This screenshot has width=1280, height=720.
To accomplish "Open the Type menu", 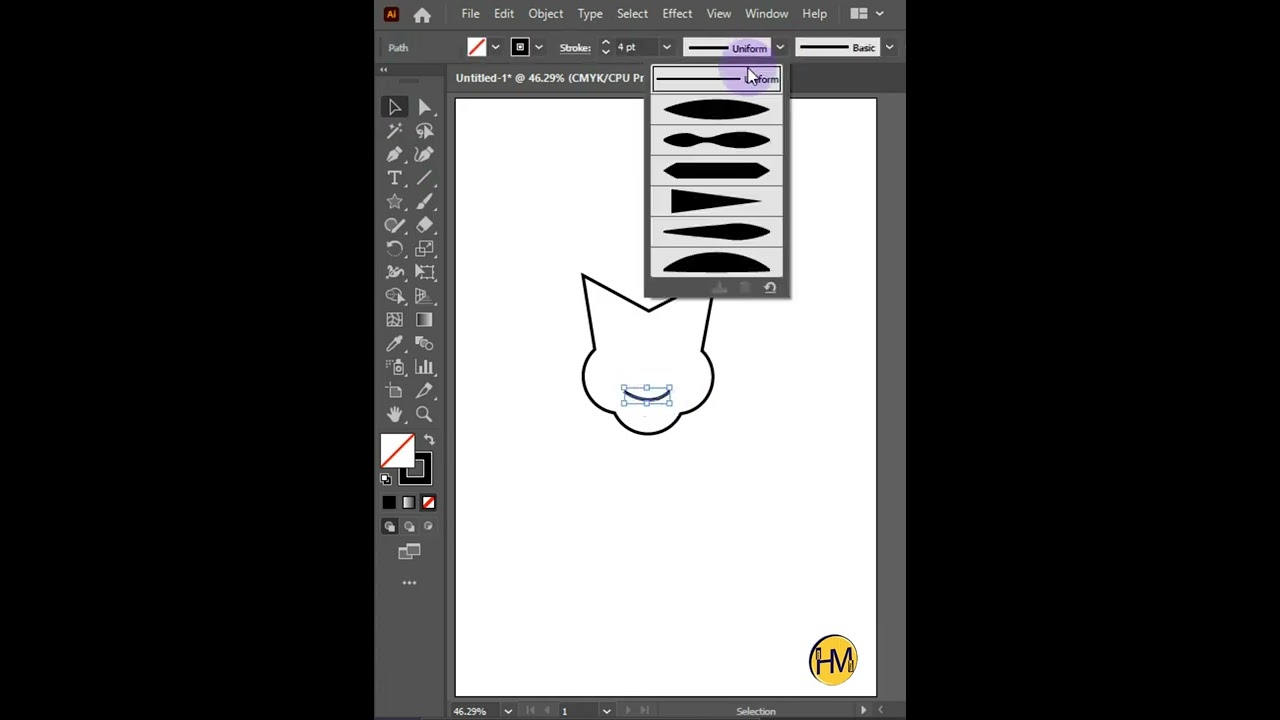I will (x=590, y=14).
